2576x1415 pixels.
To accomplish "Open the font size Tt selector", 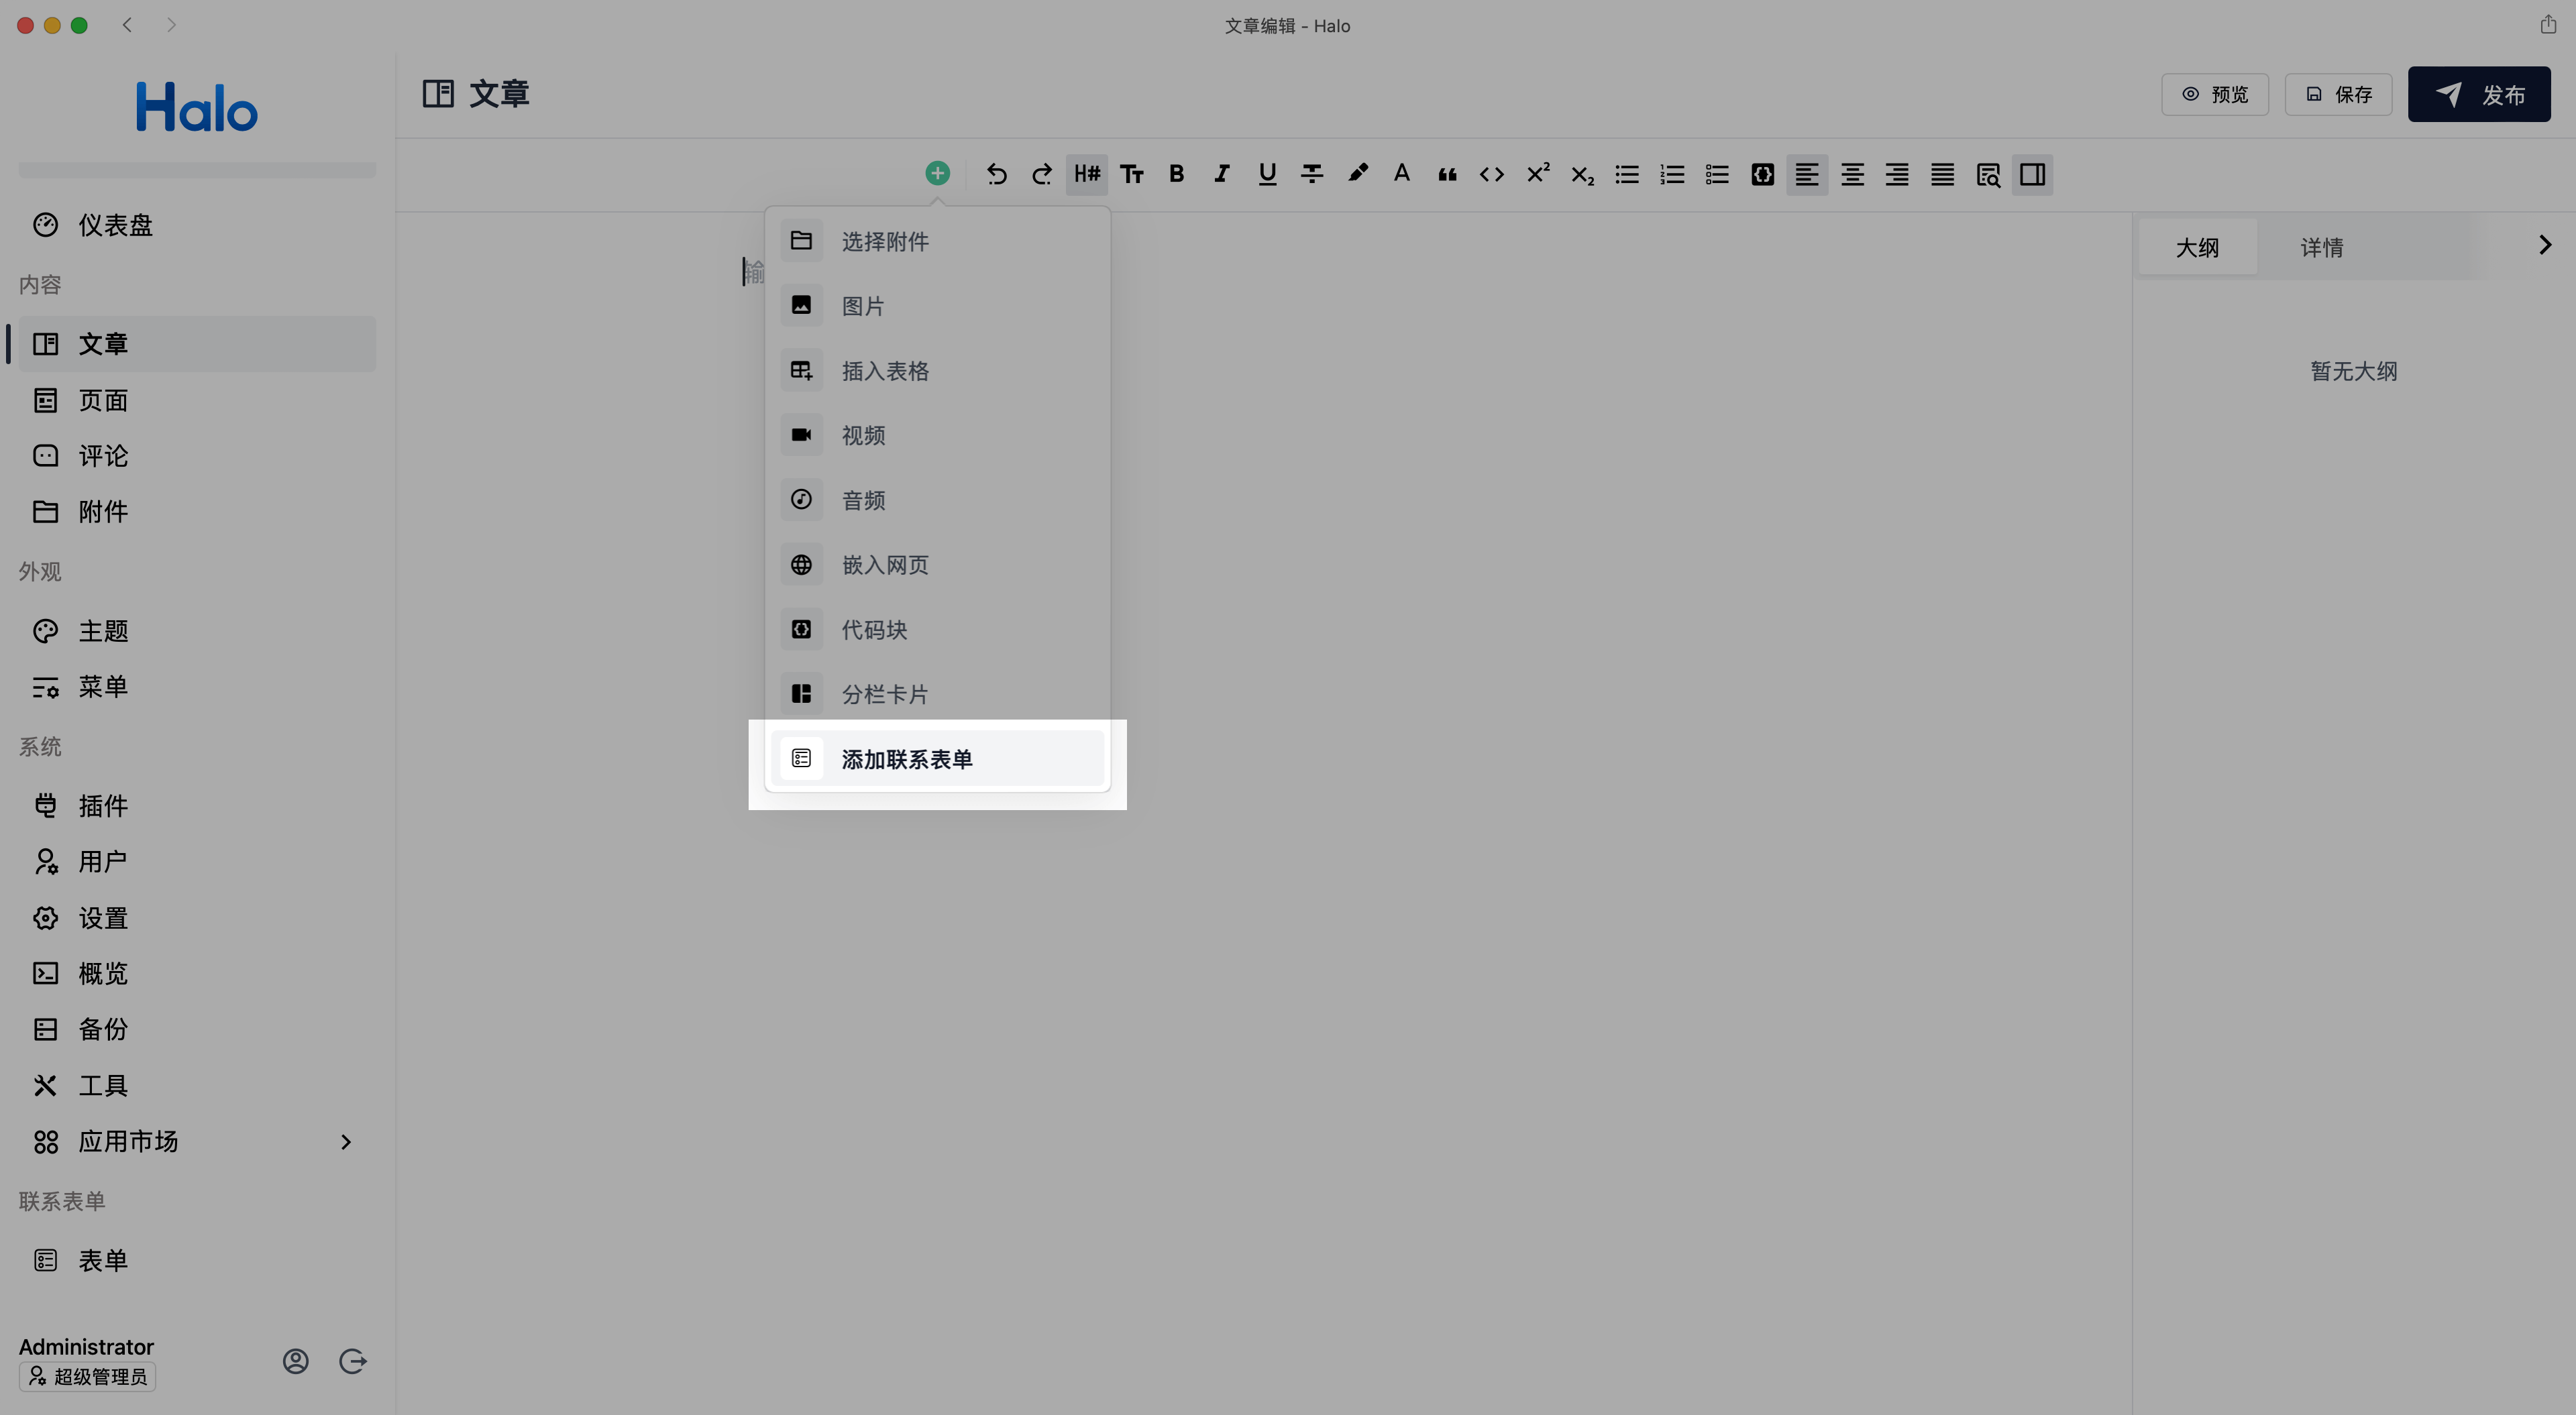I will point(1131,174).
